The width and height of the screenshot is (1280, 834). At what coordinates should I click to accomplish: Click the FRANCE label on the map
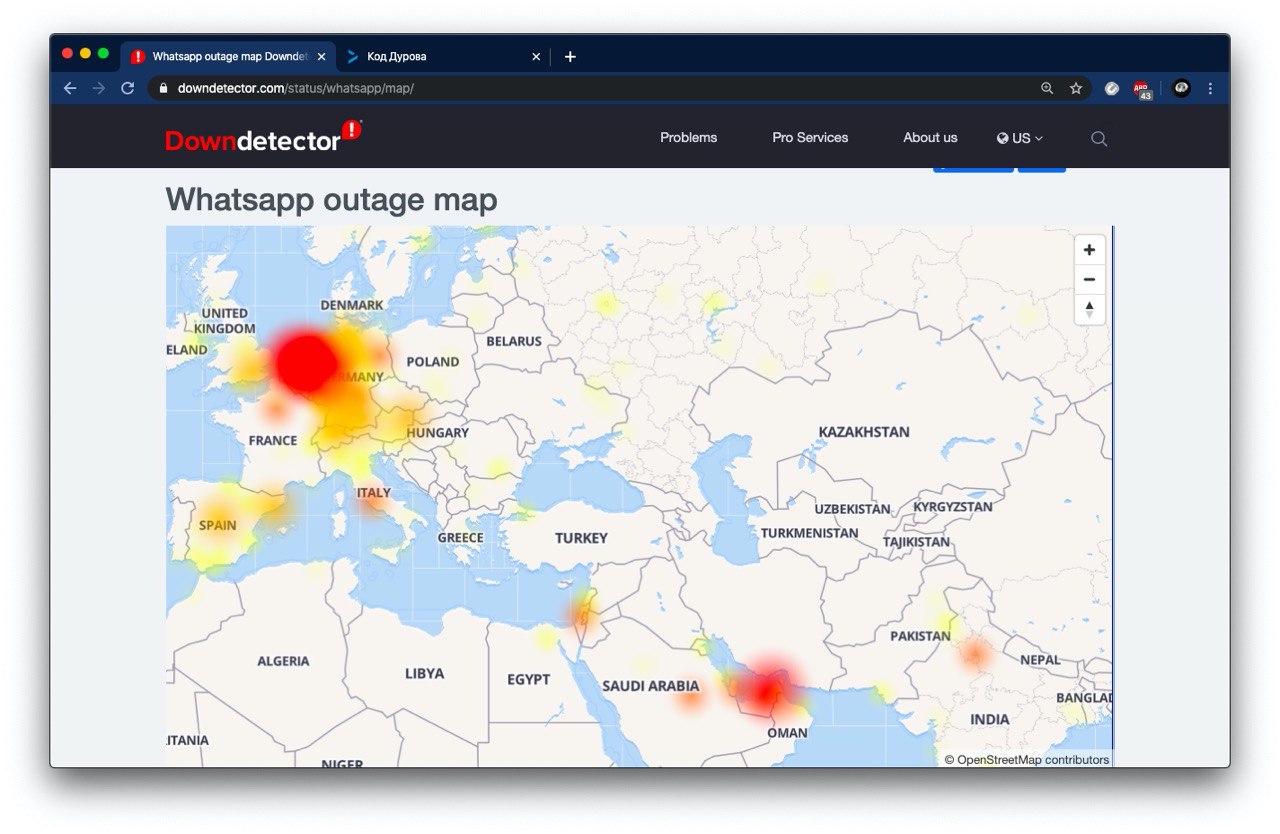[x=273, y=440]
